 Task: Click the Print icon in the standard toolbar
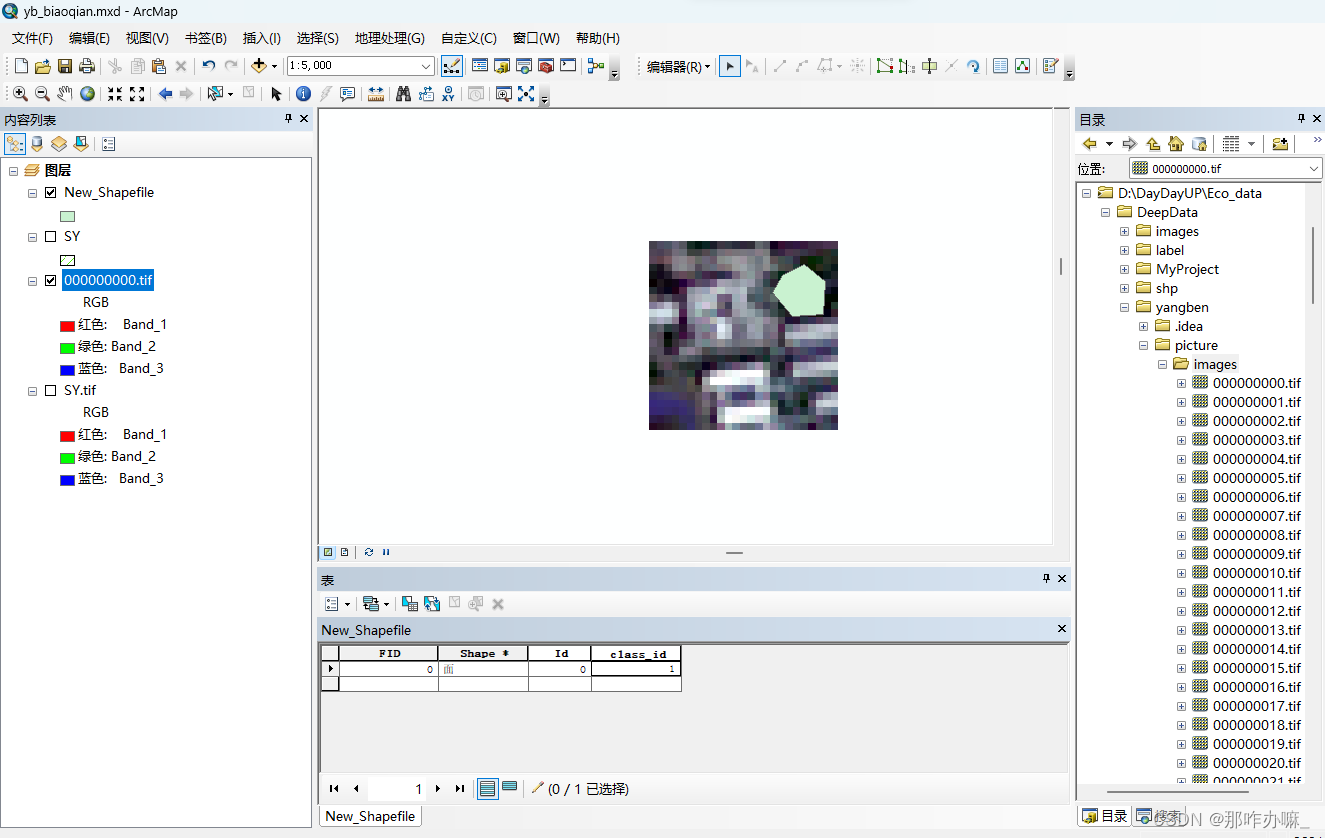point(86,66)
